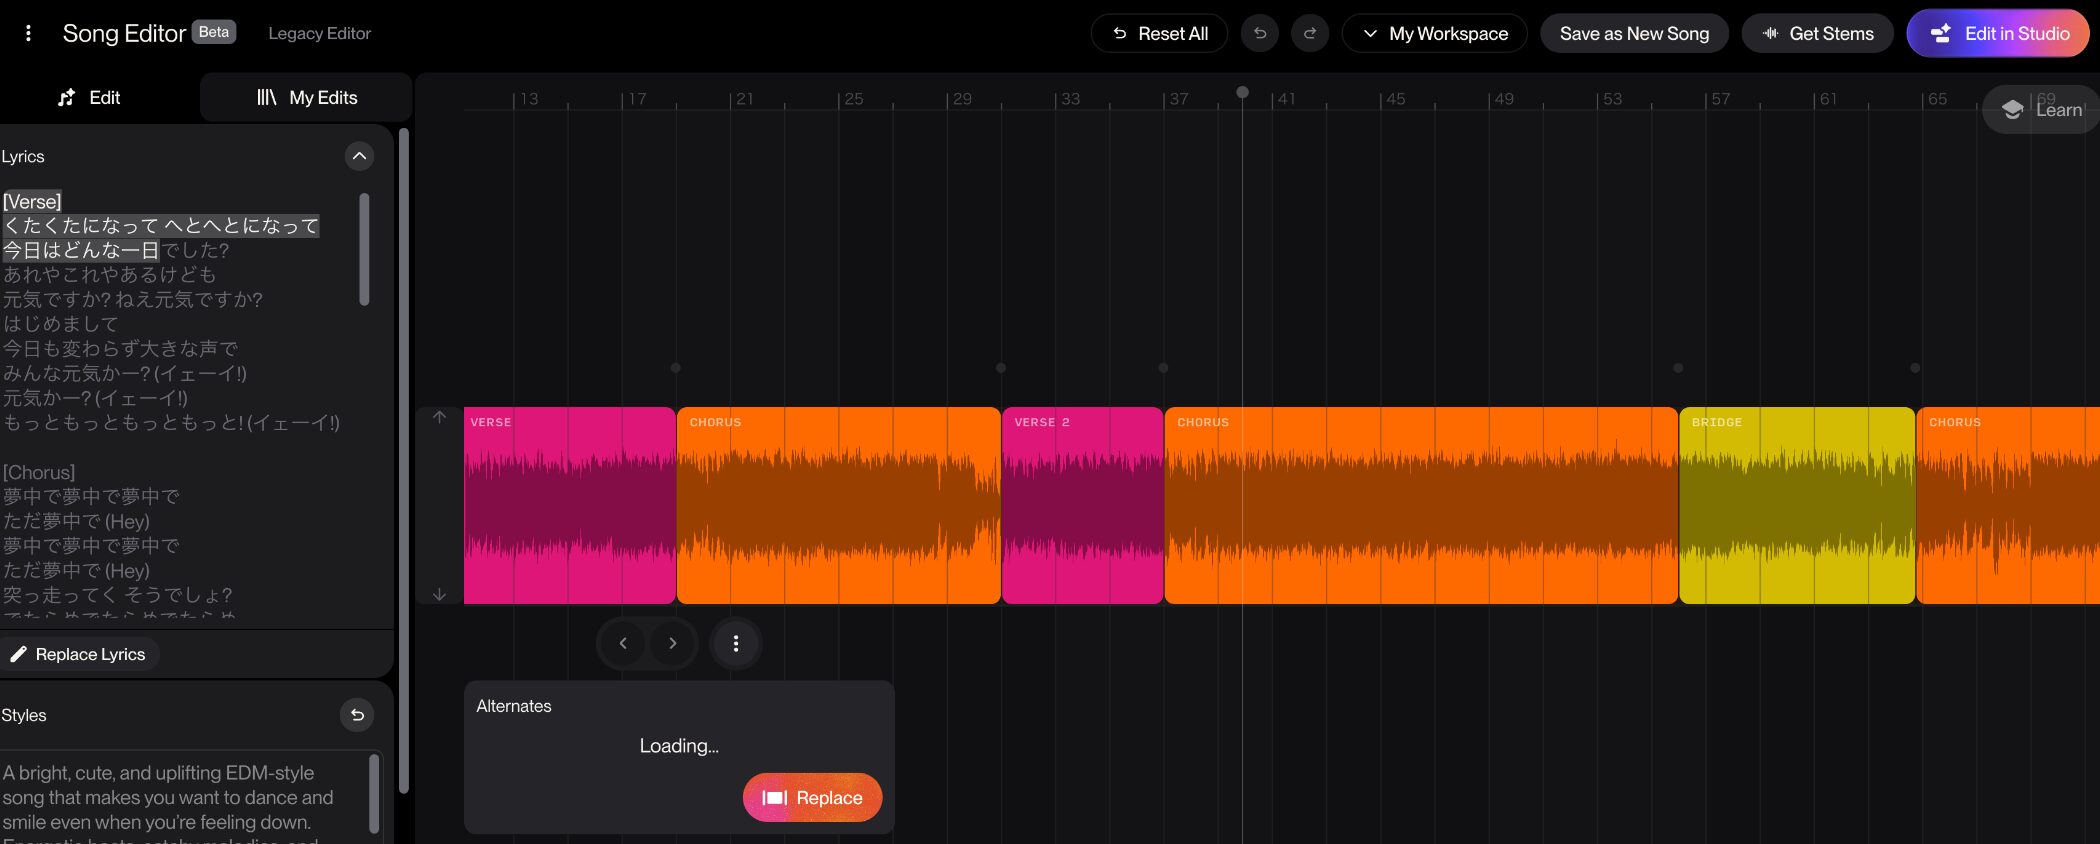Collapse the Lyrics panel

(359, 156)
